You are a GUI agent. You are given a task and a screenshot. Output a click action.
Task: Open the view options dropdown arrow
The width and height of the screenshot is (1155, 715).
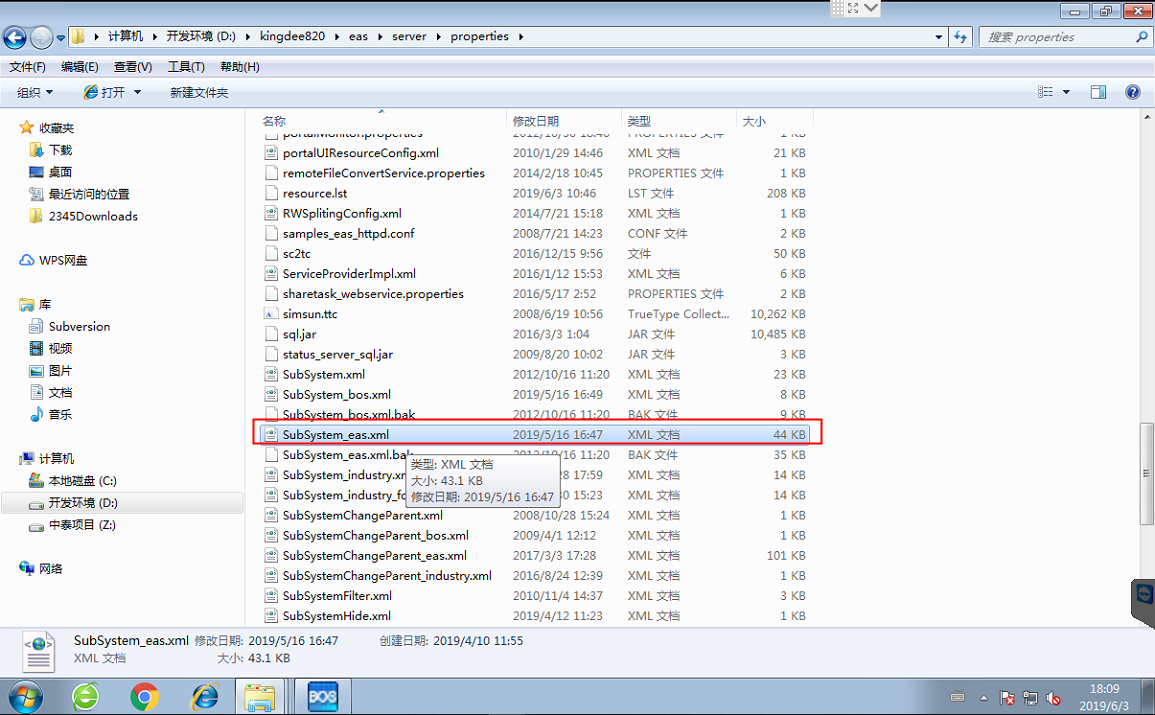[x=1066, y=92]
